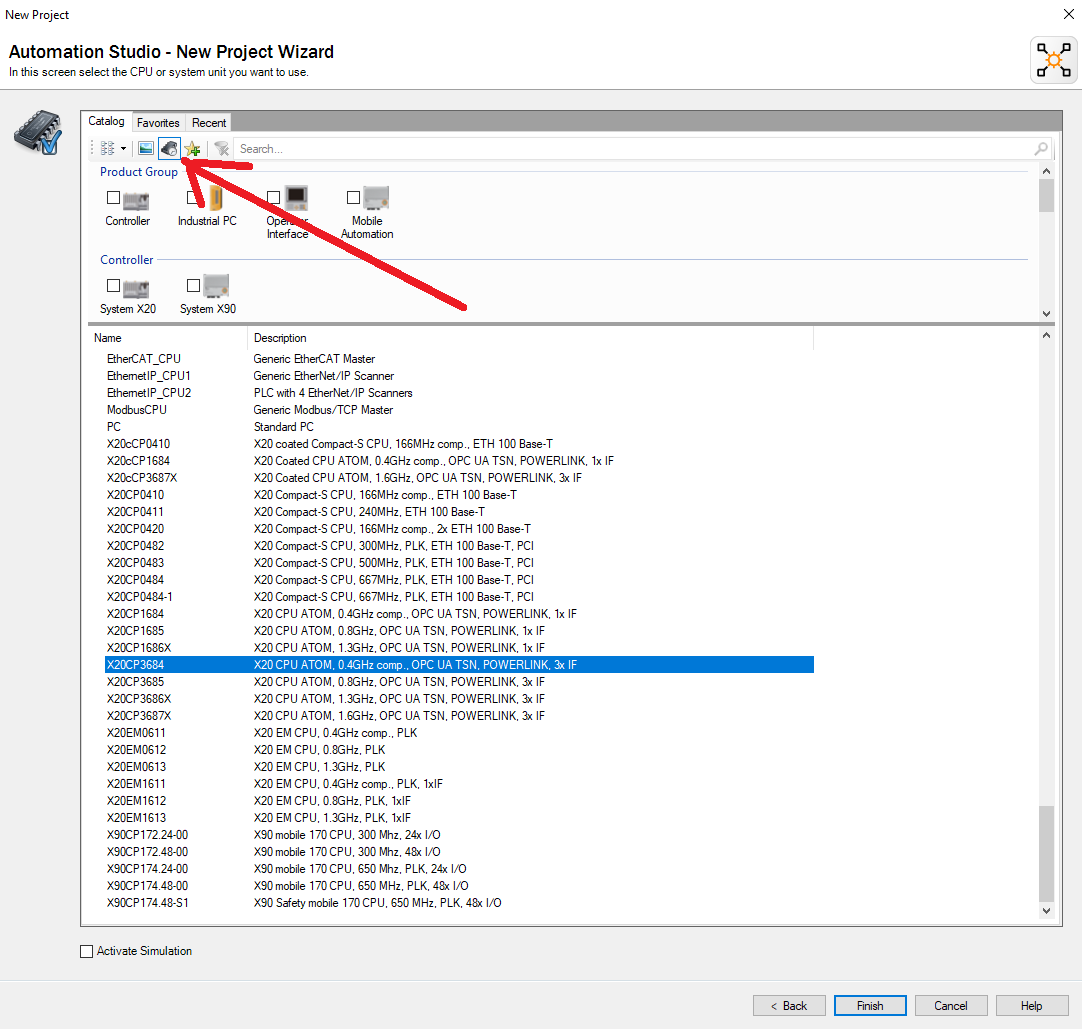
Task: Click the catalog view layout icon
Action: (108, 148)
